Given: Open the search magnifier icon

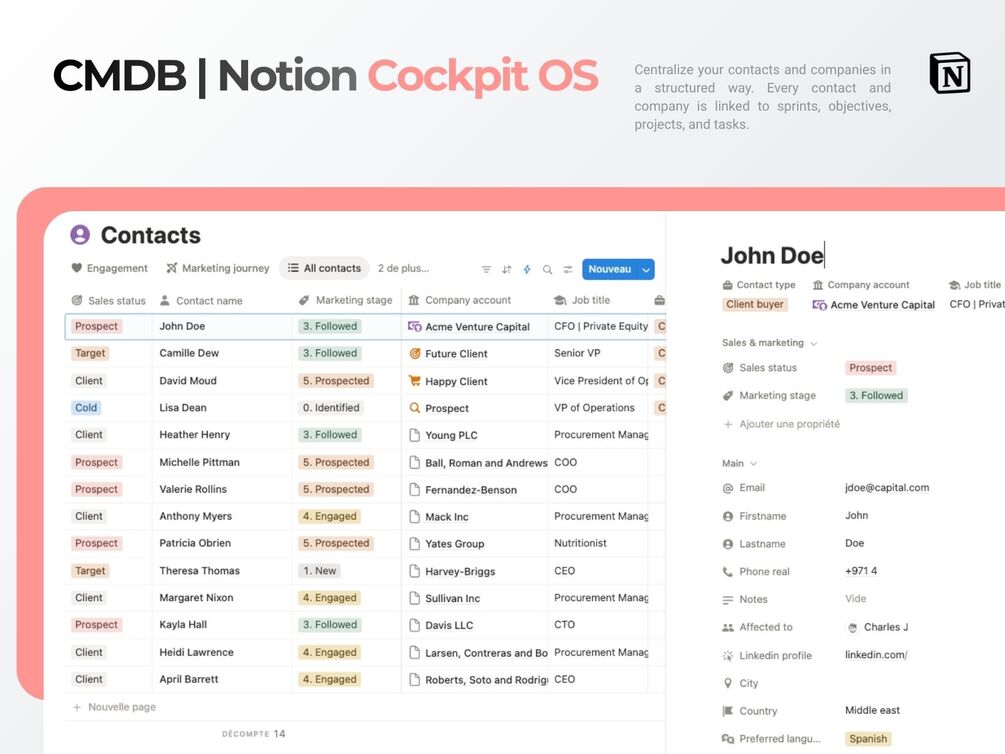Looking at the screenshot, I should [x=547, y=269].
